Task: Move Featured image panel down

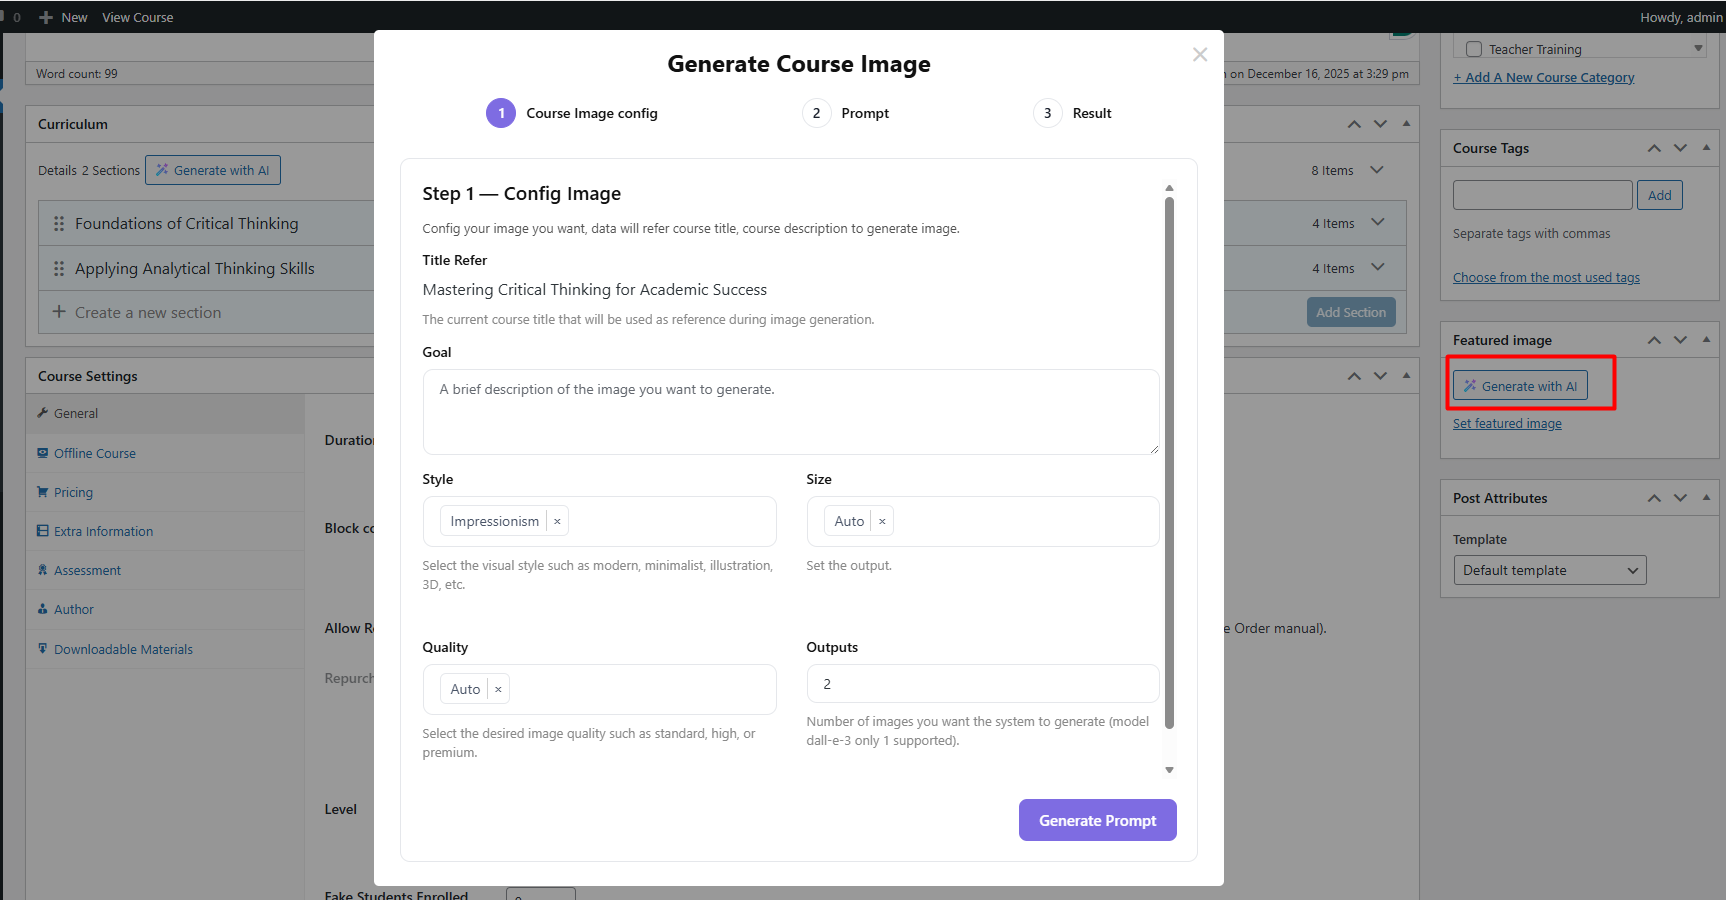Action: pyautogui.click(x=1680, y=340)
